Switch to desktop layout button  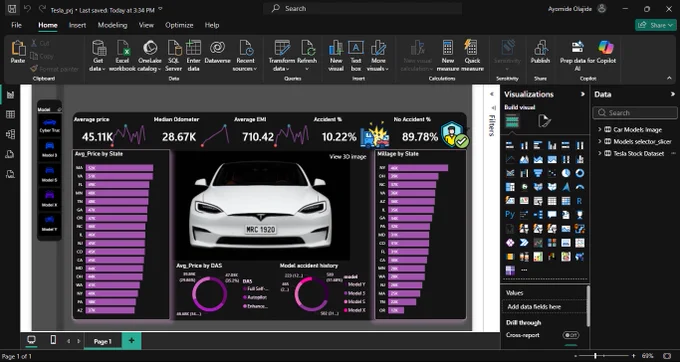coord(31,340)
